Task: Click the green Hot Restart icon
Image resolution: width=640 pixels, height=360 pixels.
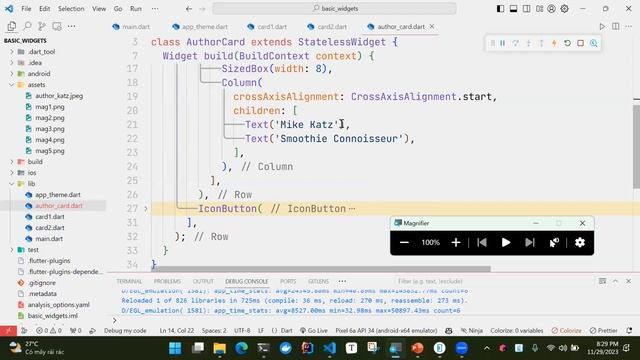Action: [567, 43]
